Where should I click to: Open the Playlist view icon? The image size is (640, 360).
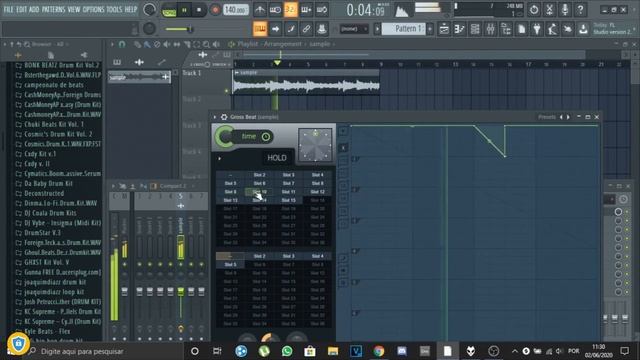click(444, 29)
